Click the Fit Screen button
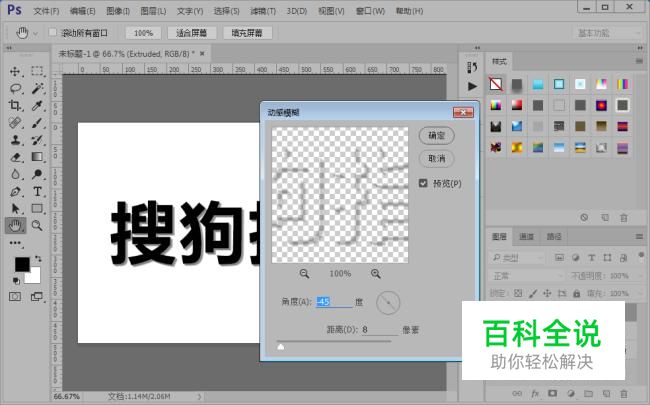The width and height of the screenshot is (650, 405). click(x=192, y=33)
